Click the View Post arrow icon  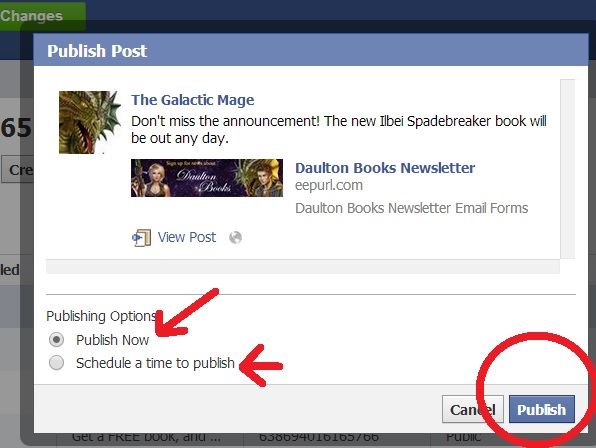(x=141, y=238)
